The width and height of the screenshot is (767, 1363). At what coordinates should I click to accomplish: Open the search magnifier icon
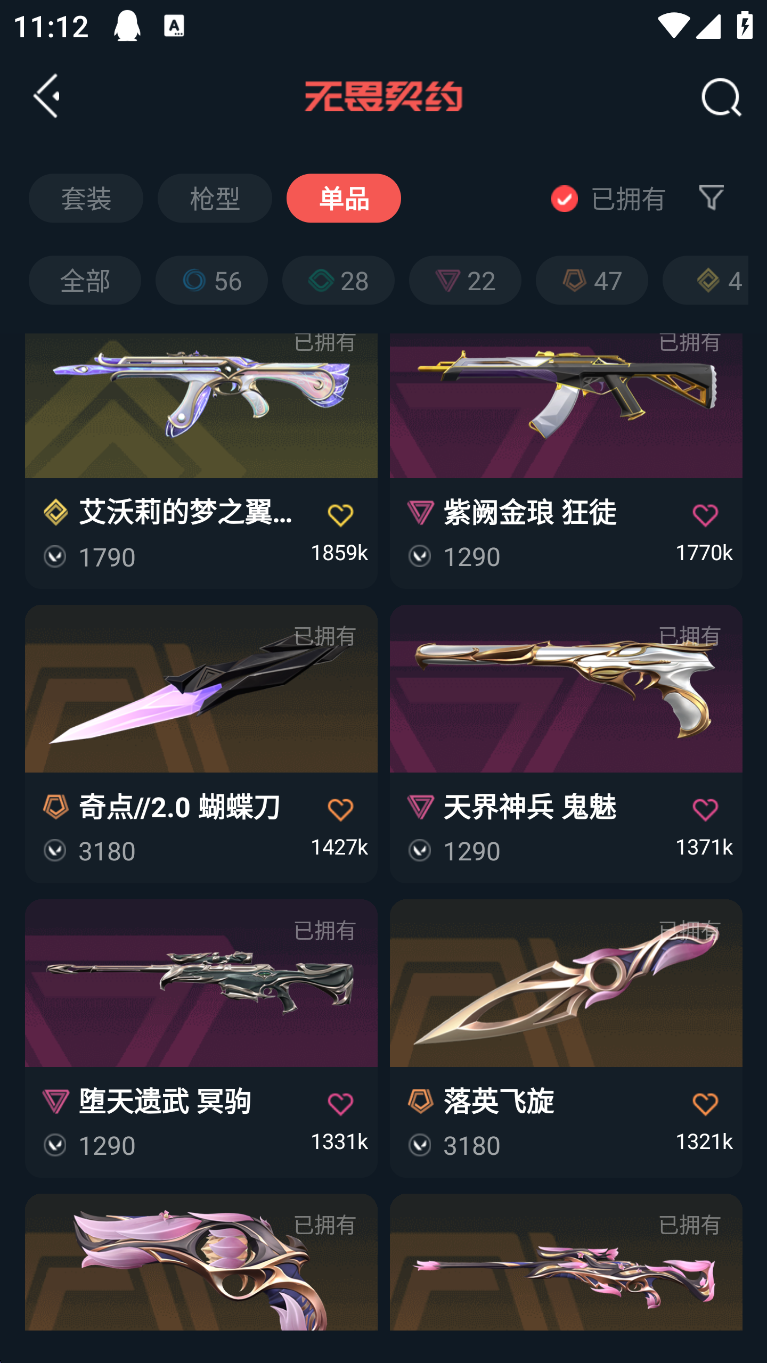coord(721,97)
